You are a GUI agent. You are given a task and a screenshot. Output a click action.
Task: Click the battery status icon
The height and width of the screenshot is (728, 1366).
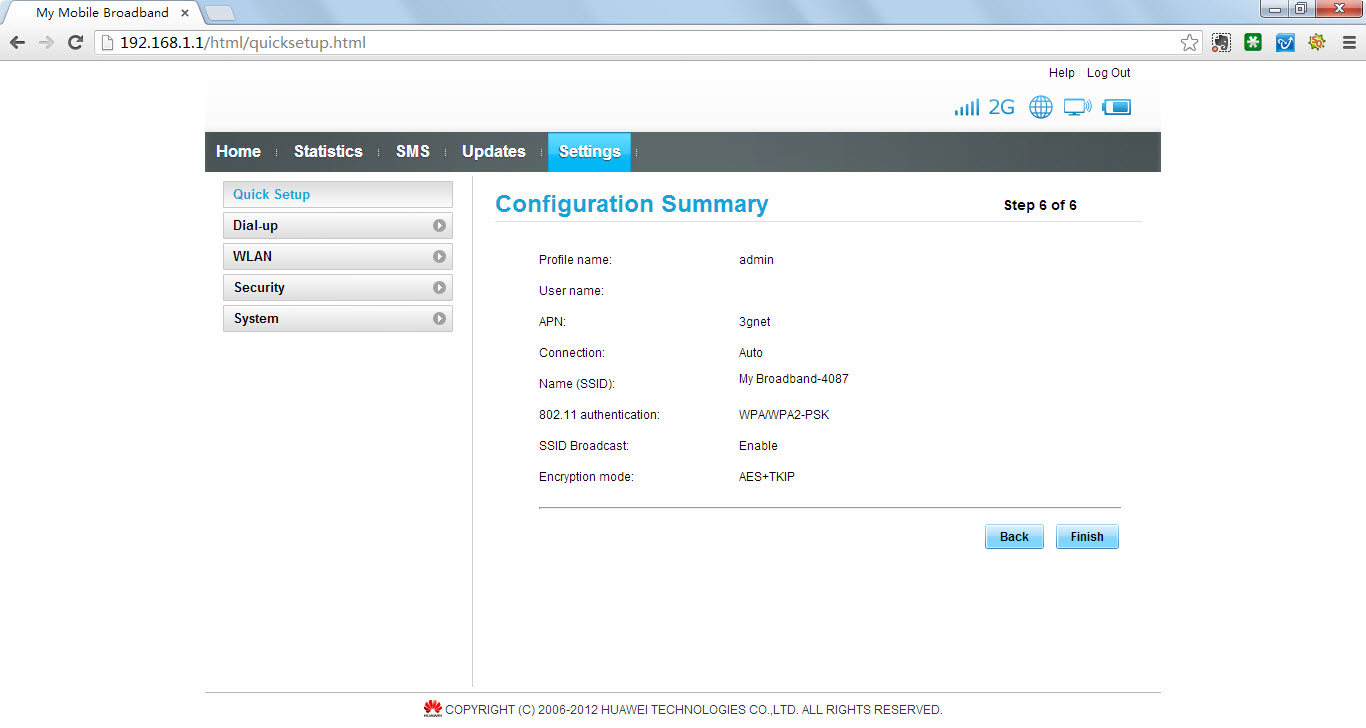tap(1117, 107)
